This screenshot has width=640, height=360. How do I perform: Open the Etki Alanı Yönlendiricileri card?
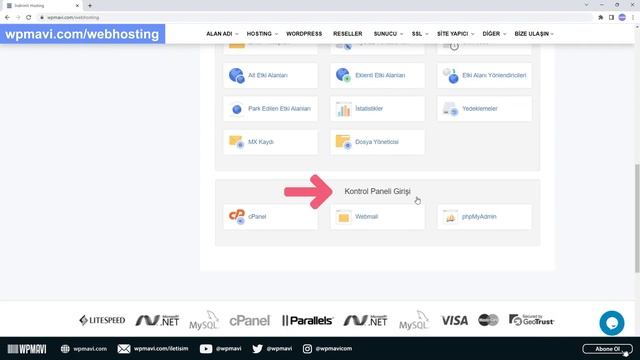(x=484, y=76)
